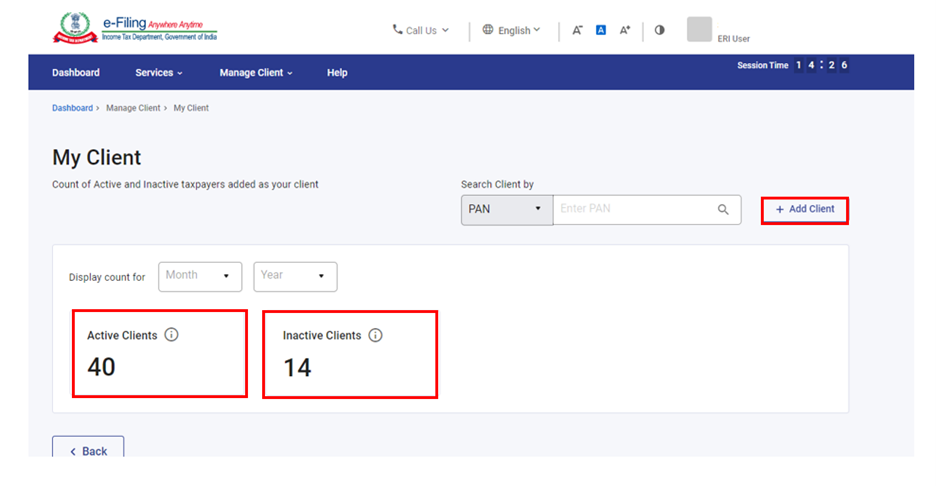The height and width of the screenshot is (486, 936).
Task: Open the Month dropdown
Action: coord(200,276)
